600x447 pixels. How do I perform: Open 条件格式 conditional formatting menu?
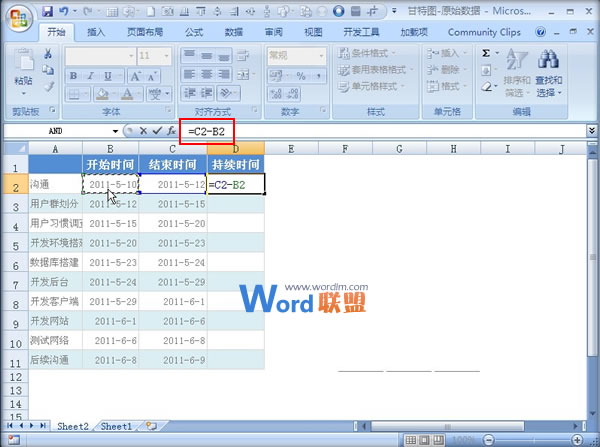[367, 53]
